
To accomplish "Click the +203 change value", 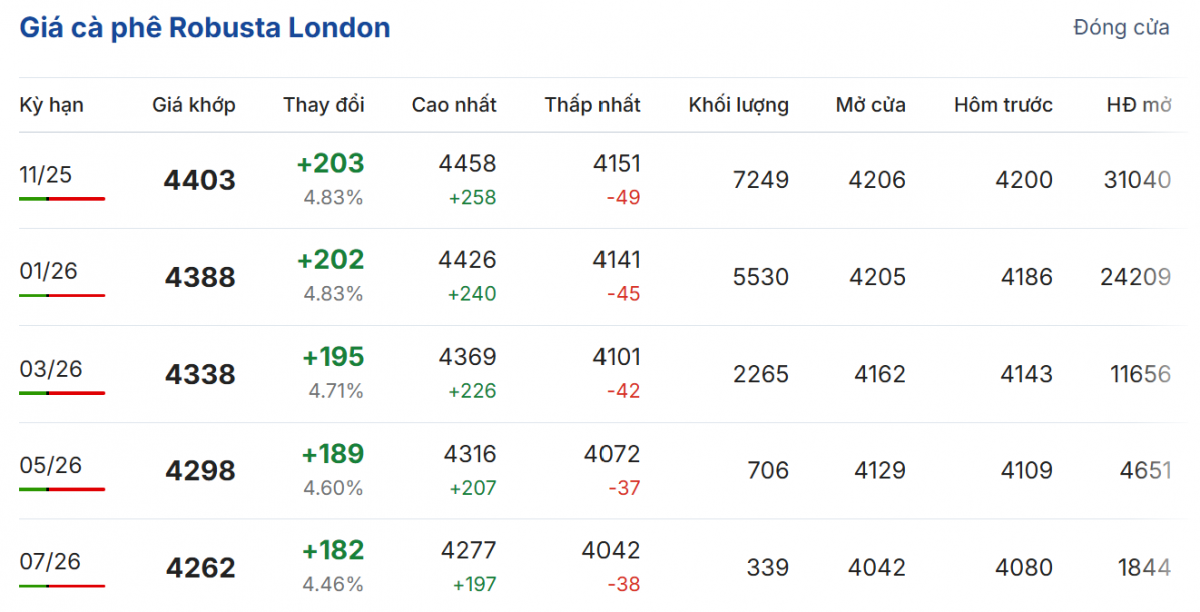I will pyautogui.click(x=330, y=164).
